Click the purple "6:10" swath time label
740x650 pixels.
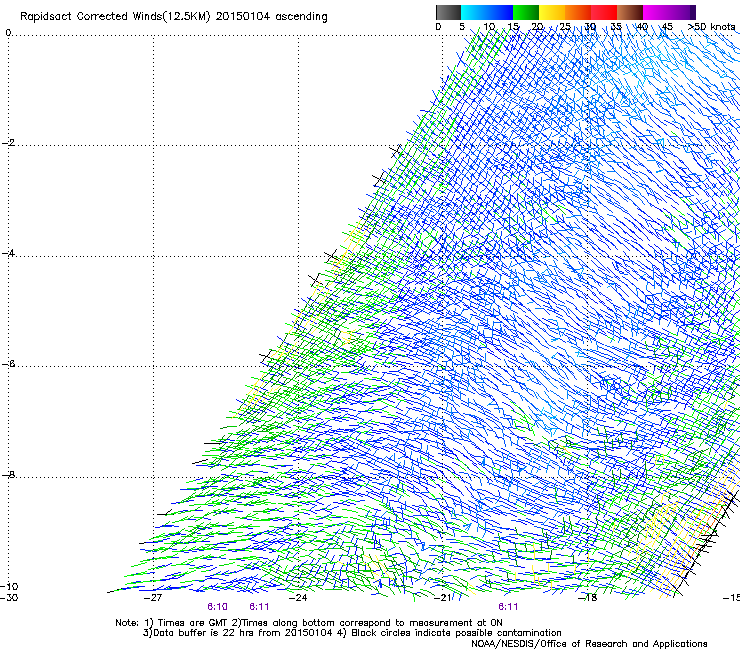[x=218, y=607]
